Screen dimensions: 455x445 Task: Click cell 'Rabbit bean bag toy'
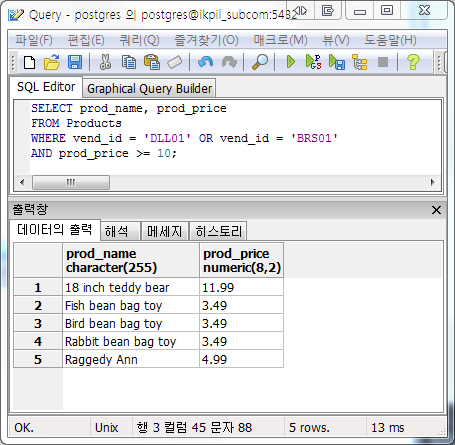(x=131, y=341)
